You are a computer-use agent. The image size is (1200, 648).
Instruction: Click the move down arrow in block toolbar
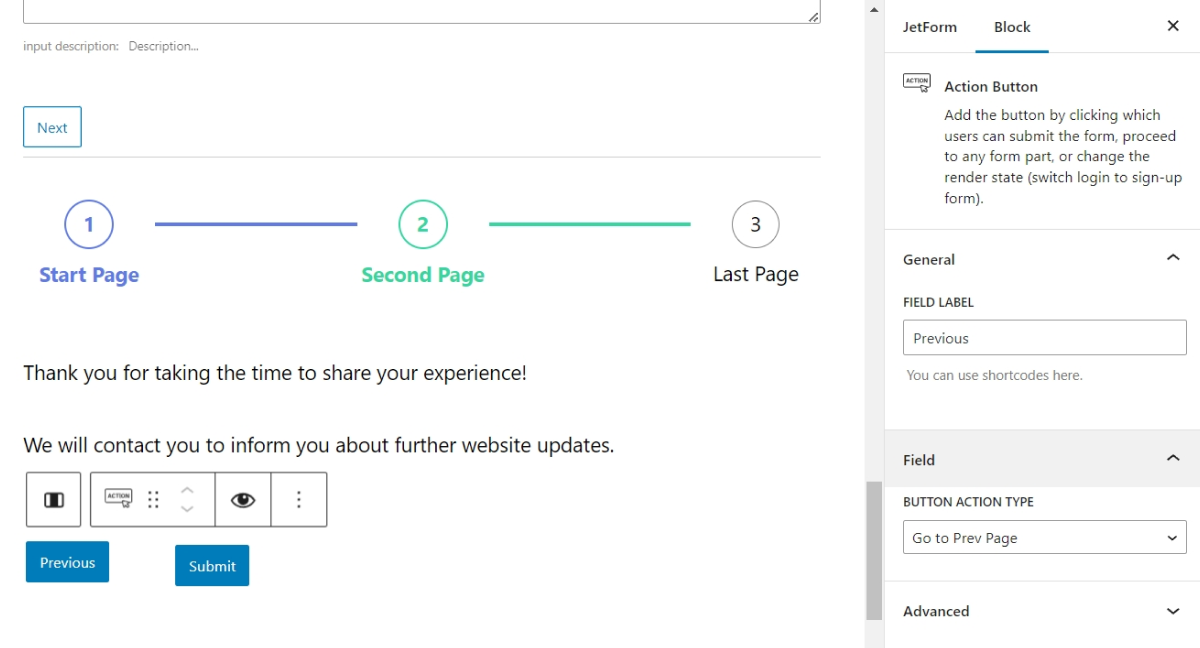pyautogui.click(x=187, y=509)
